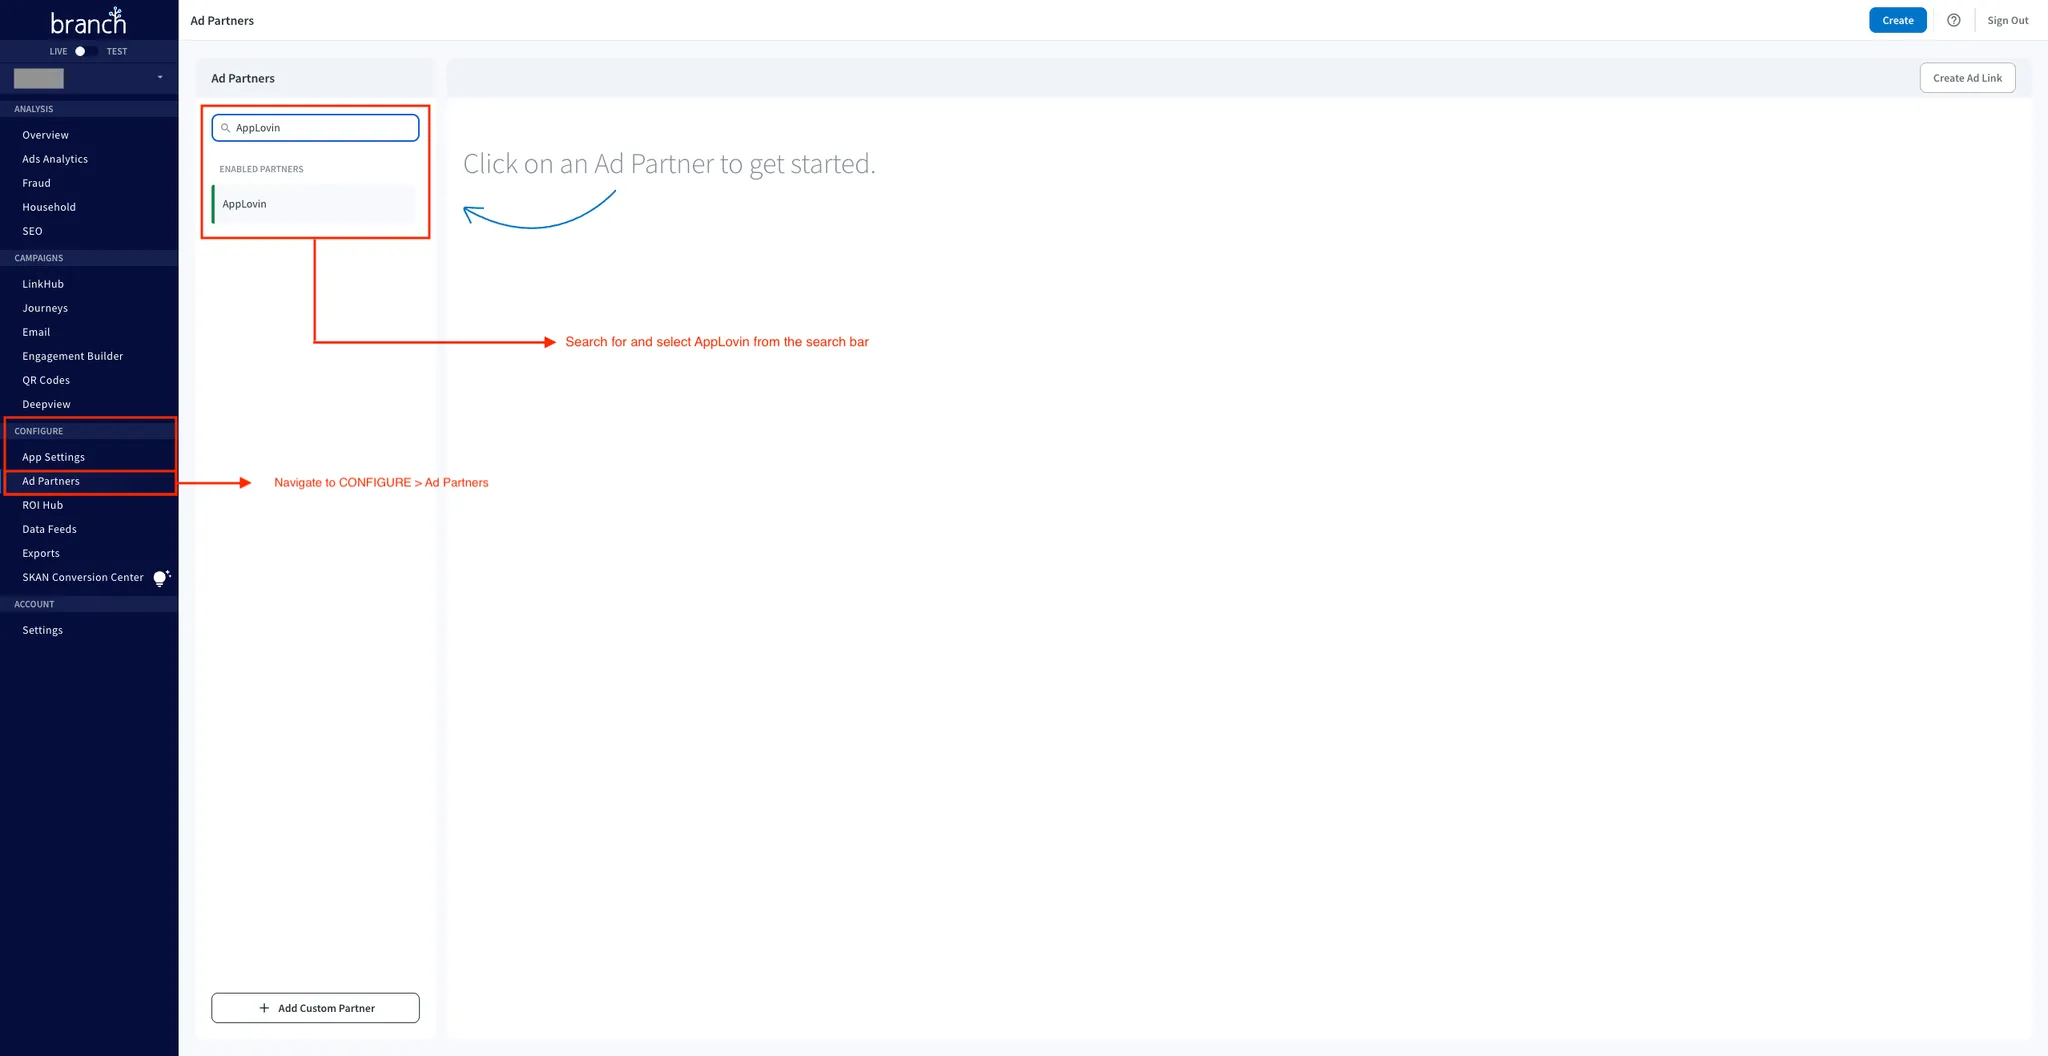This screenshot has height=1056, width=2048.
Task: Open Household analysis
Action: (49, 207)
